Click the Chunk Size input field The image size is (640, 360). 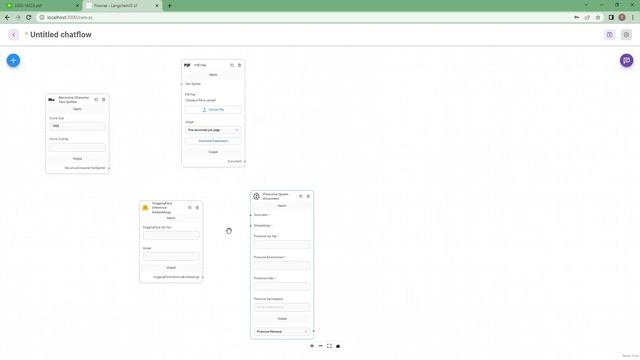78,126
